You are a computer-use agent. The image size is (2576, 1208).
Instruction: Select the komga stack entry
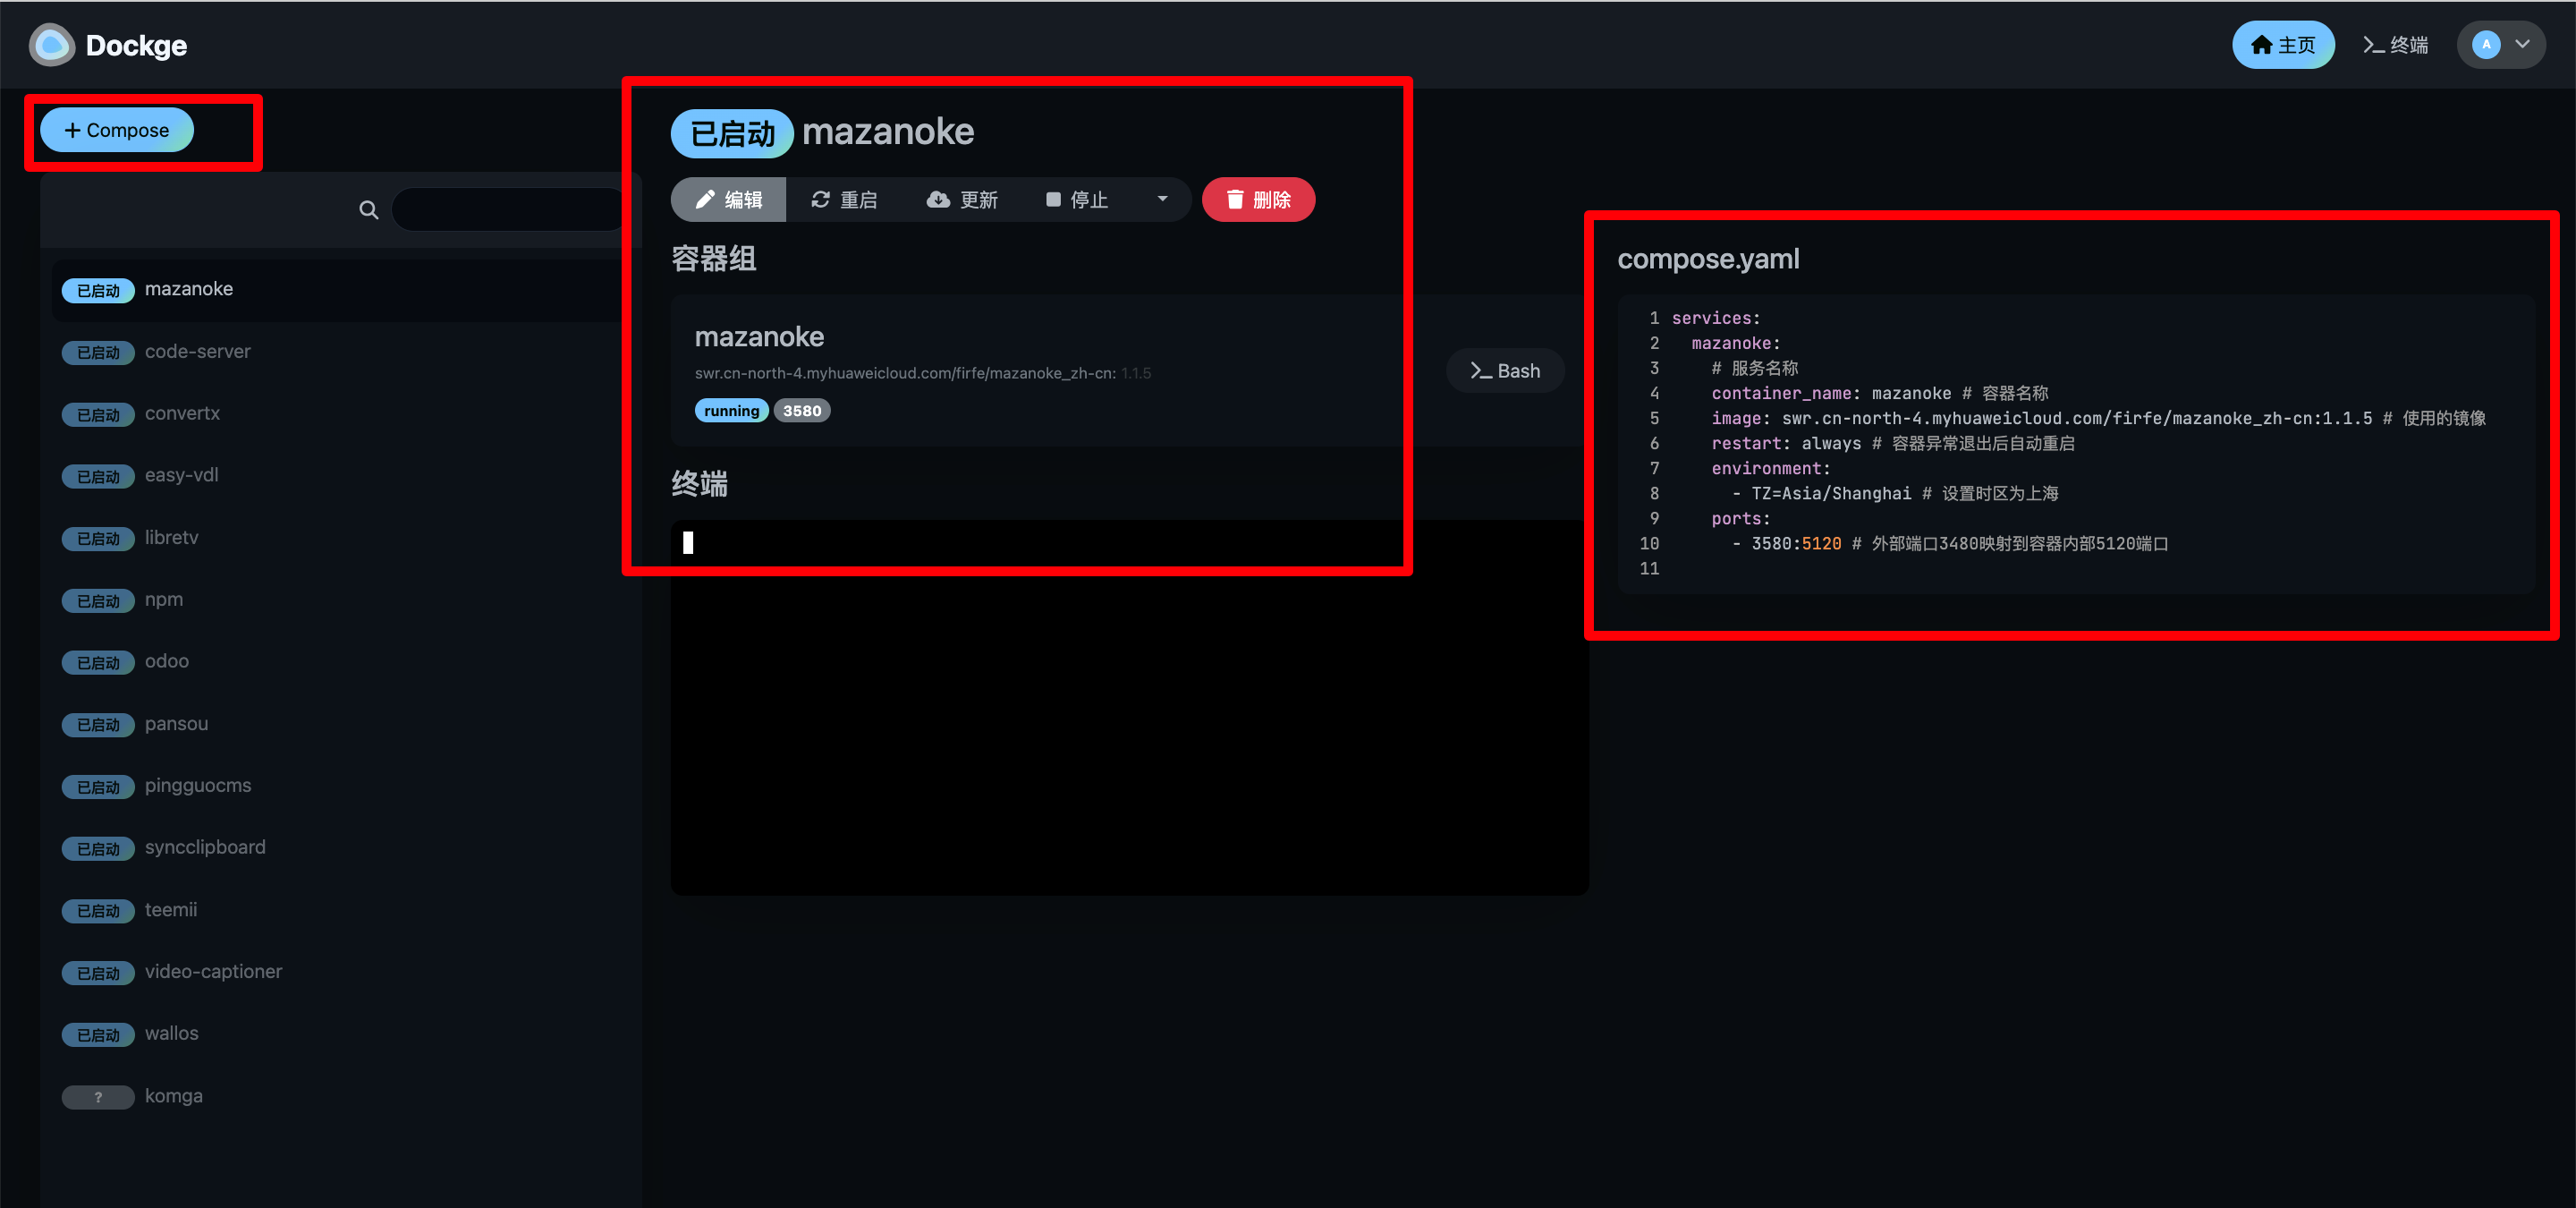tap(174, 1096)
